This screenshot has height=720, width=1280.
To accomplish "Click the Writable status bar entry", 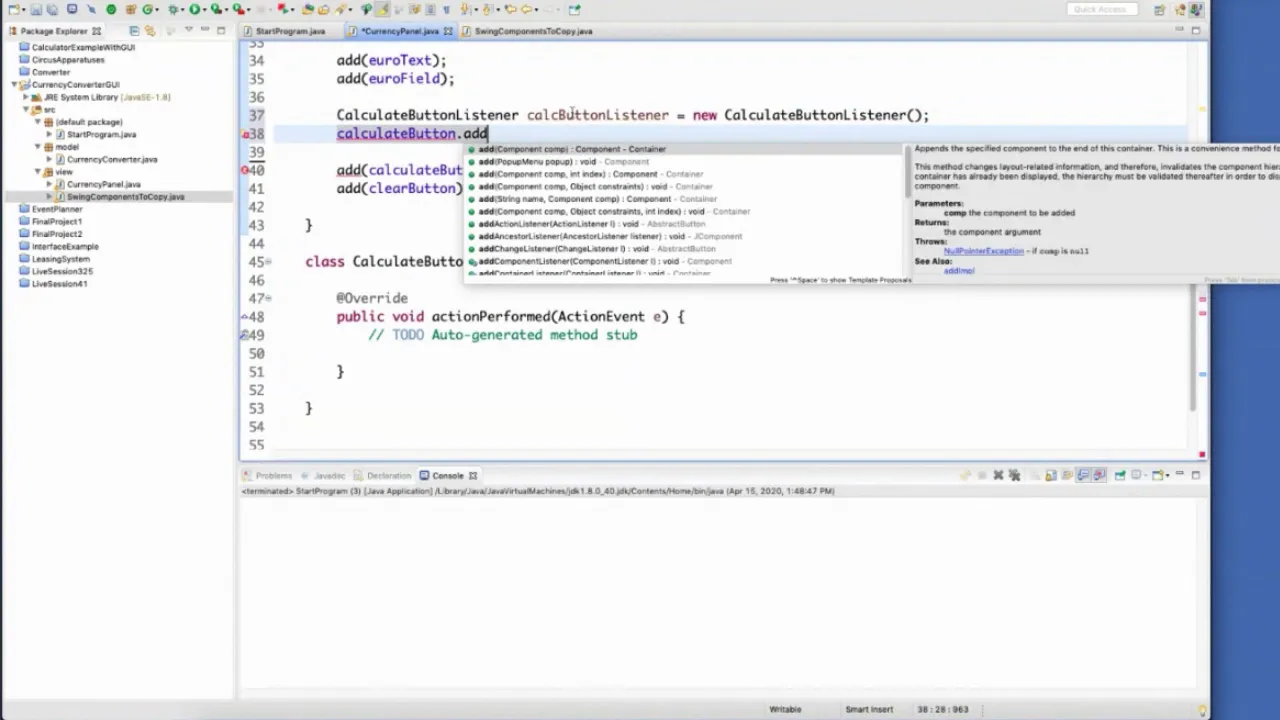I will tap(785, 709).
